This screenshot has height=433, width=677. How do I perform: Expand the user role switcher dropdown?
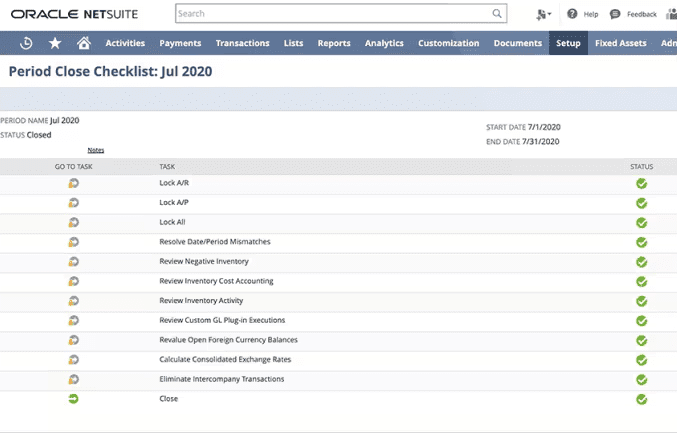coord(543,14)
